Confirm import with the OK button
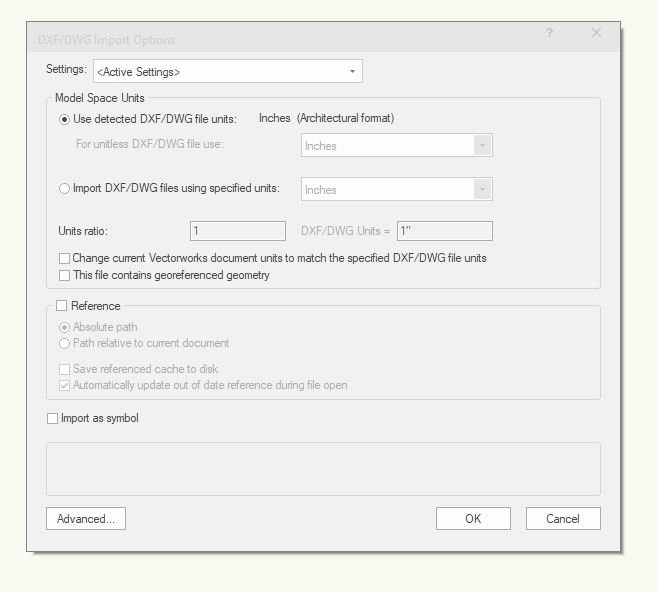The height and width of the screenshot is (592, 657). (473, 519)
